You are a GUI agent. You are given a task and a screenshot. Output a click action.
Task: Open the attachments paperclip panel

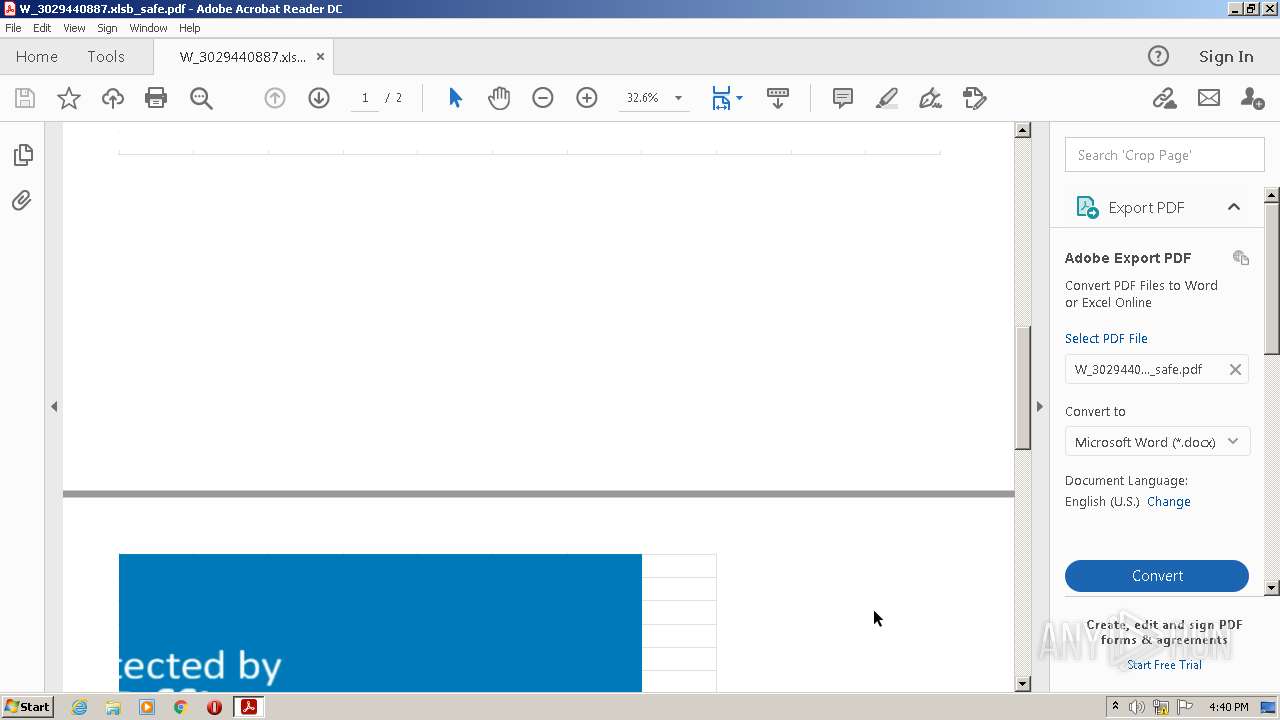click(x=22, y=200)
